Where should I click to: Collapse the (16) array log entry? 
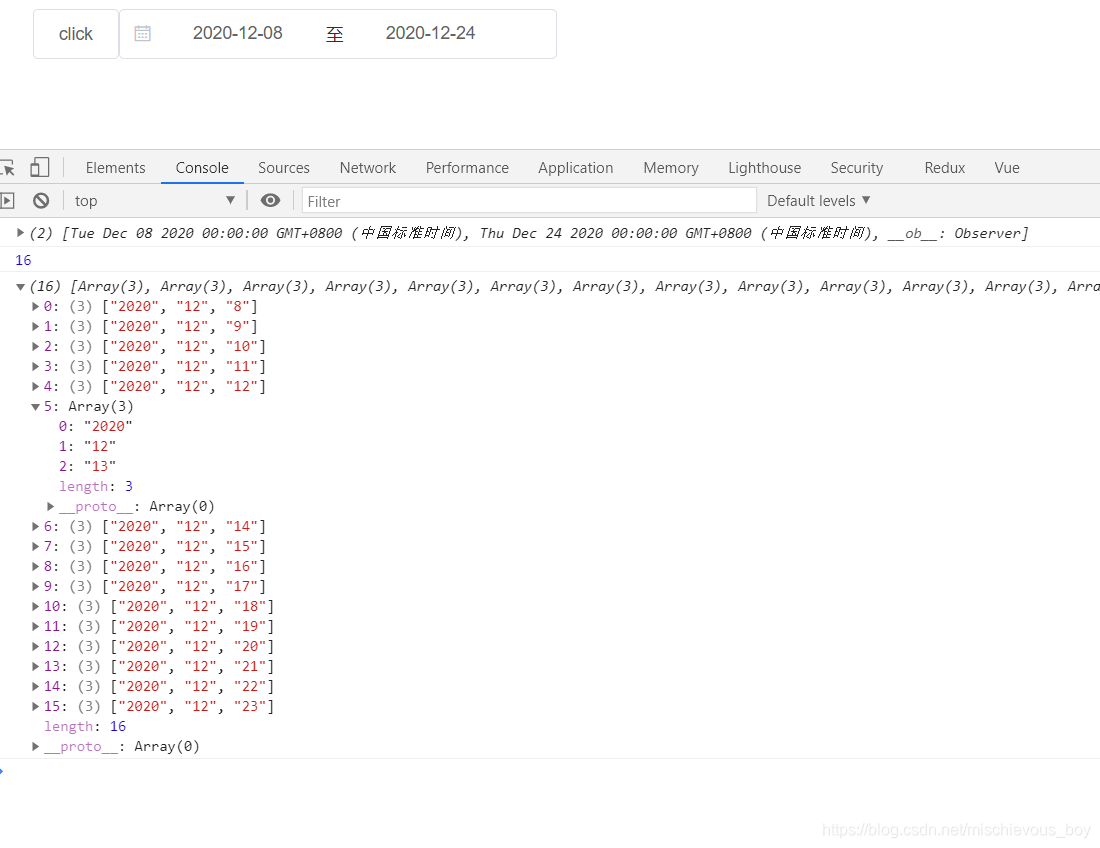click(20, 286)
